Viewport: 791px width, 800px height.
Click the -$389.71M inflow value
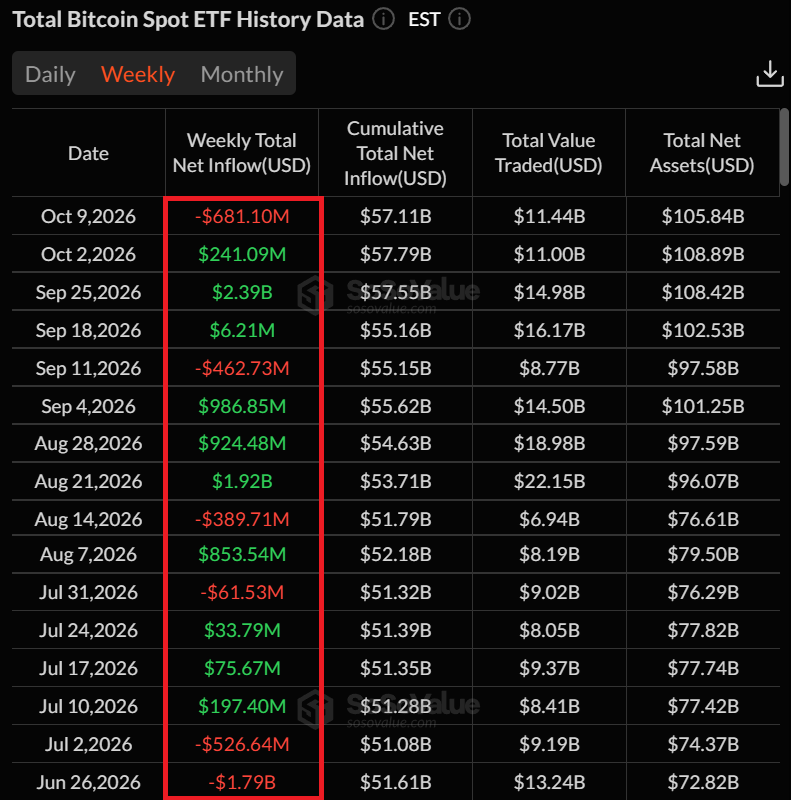click(x=242, y=519)
